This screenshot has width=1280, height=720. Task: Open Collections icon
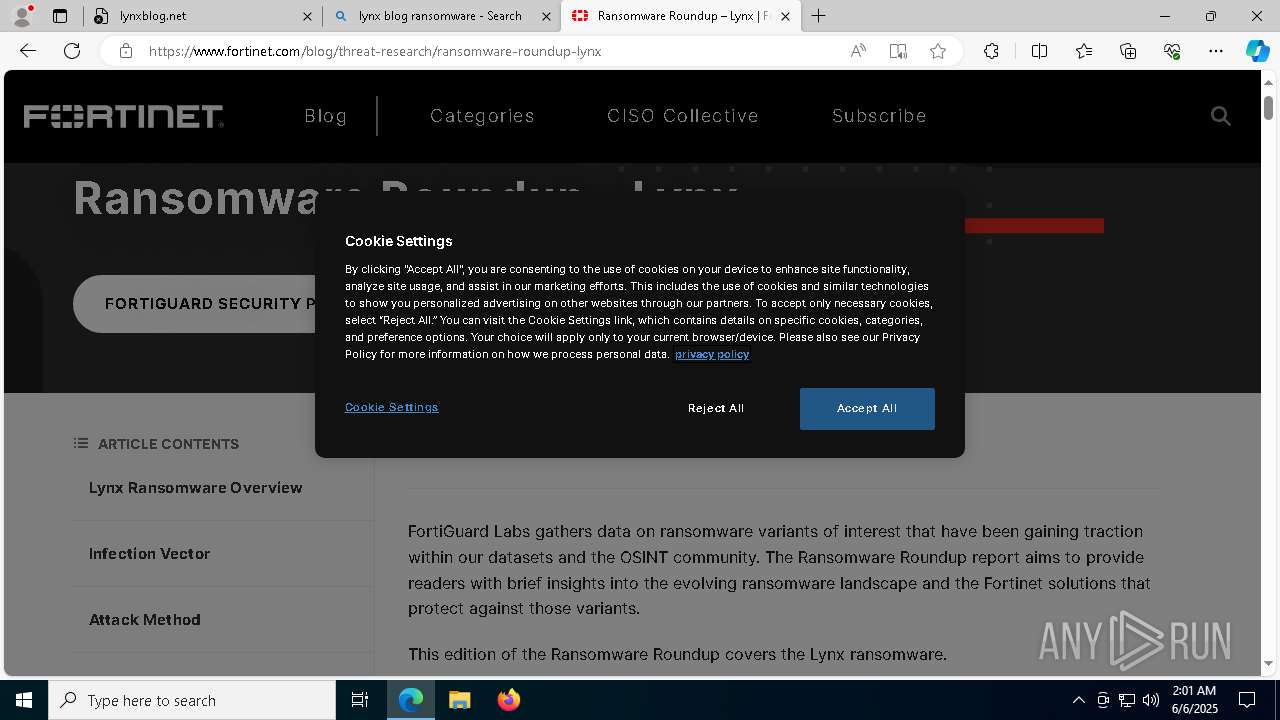[x=1128, y=51]
